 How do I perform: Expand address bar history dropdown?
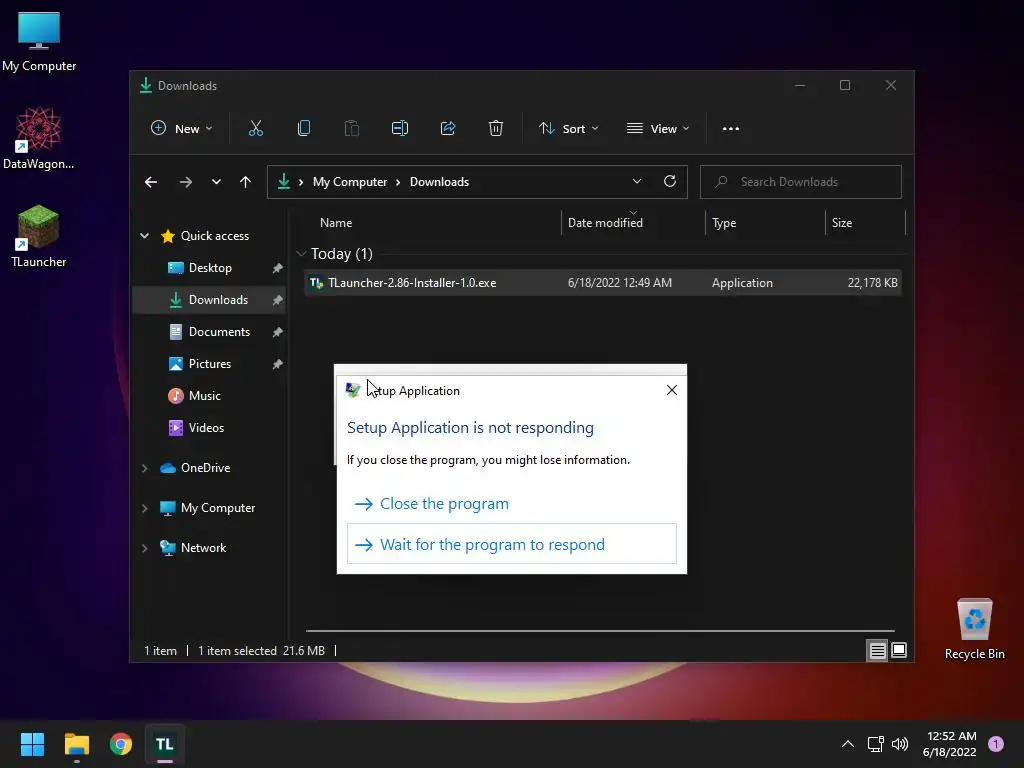(637, 182)
